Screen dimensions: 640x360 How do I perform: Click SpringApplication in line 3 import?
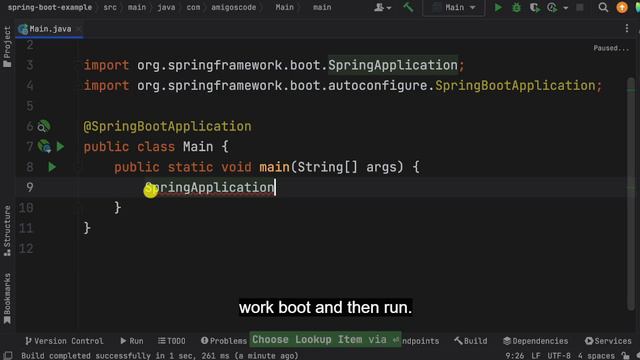click(x=393, y=65)
